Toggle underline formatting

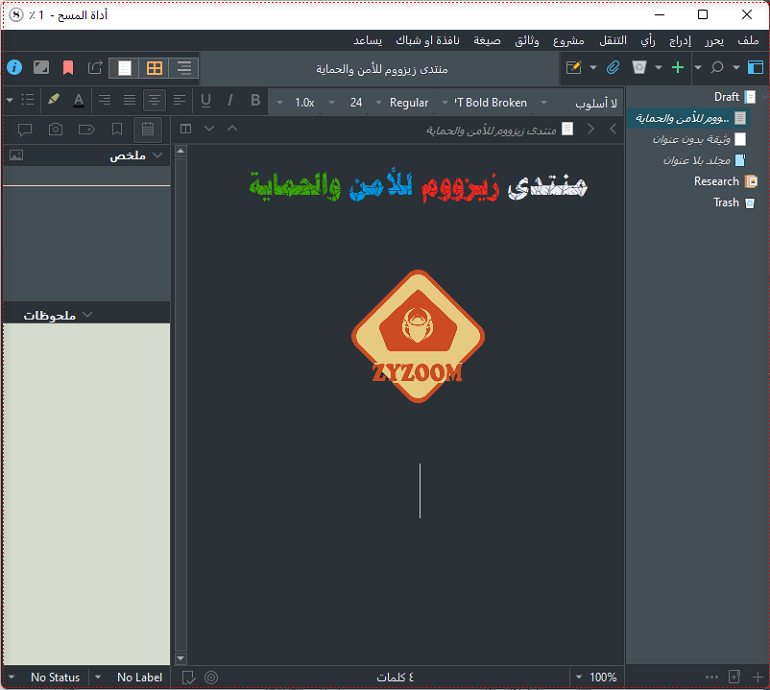(206, 100)
